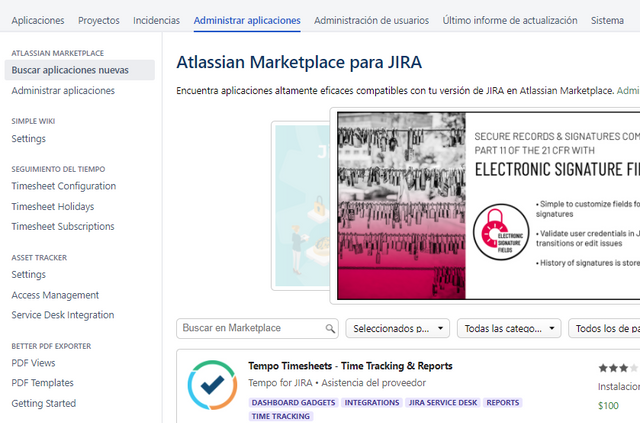Open PDF Templates link
This screenshot has width=640, height=423.
(x=42, y=383)
